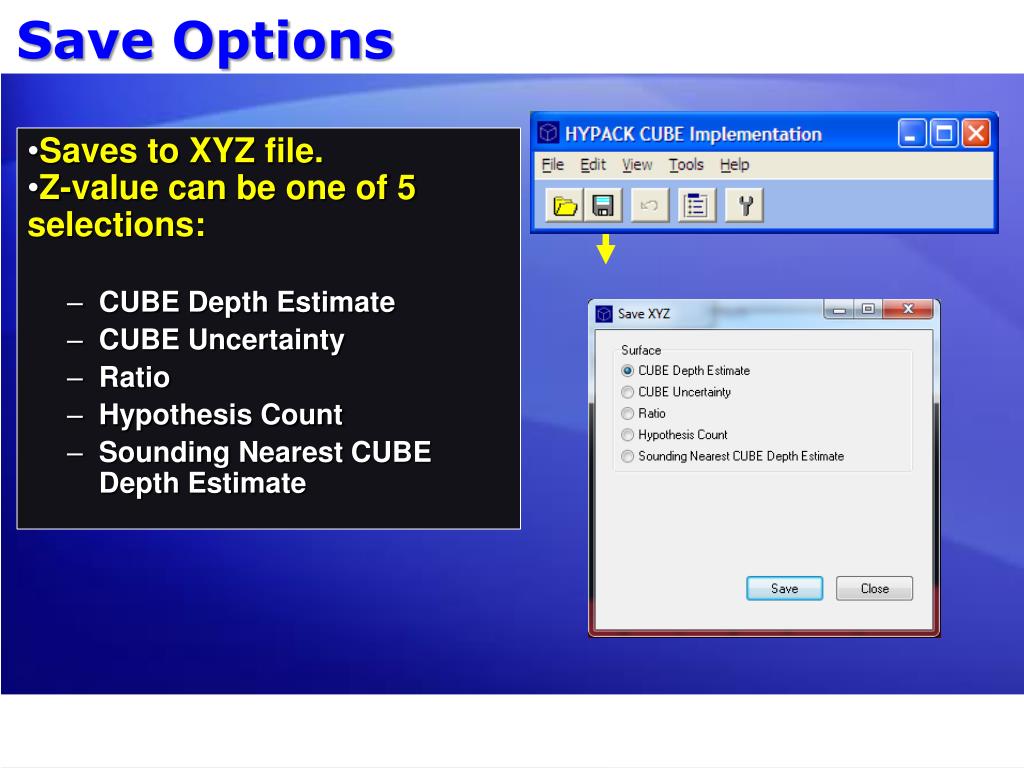Screen dimensions: 1024x768
Task: Maximize the Save XYZ dialog
Action: (868, 309)
